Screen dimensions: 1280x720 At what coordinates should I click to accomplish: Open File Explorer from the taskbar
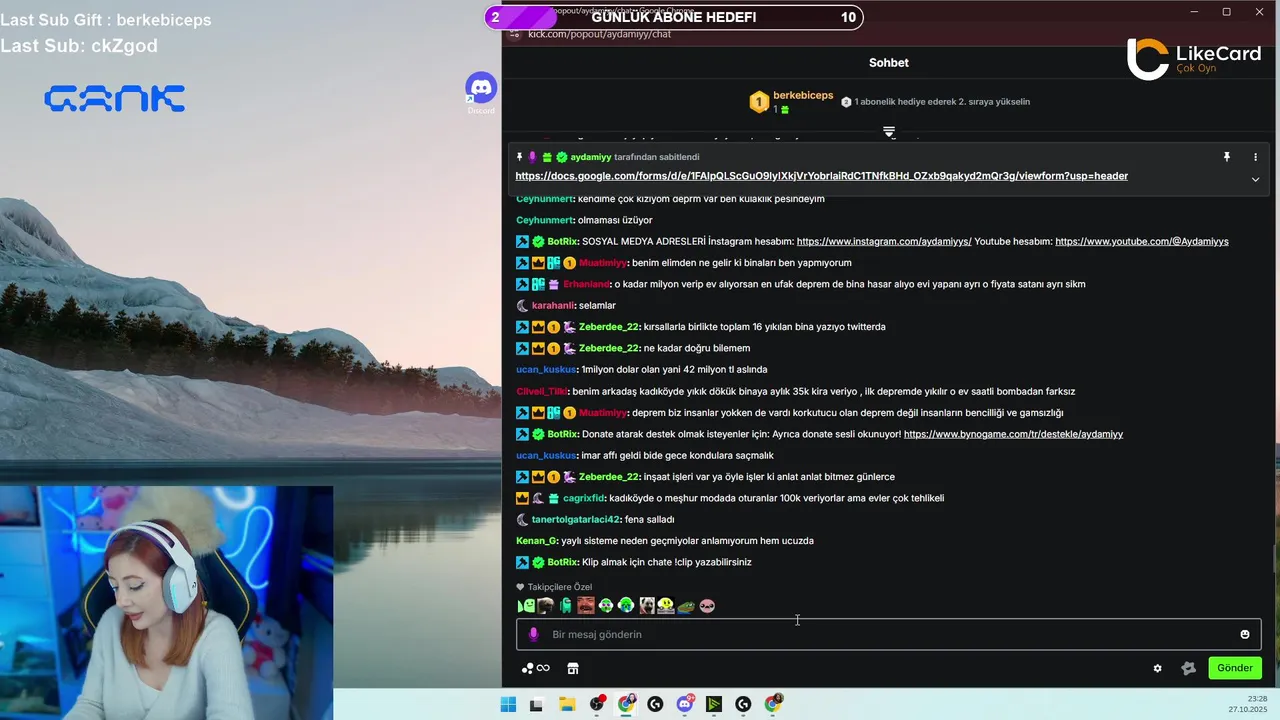pos(567,704)
